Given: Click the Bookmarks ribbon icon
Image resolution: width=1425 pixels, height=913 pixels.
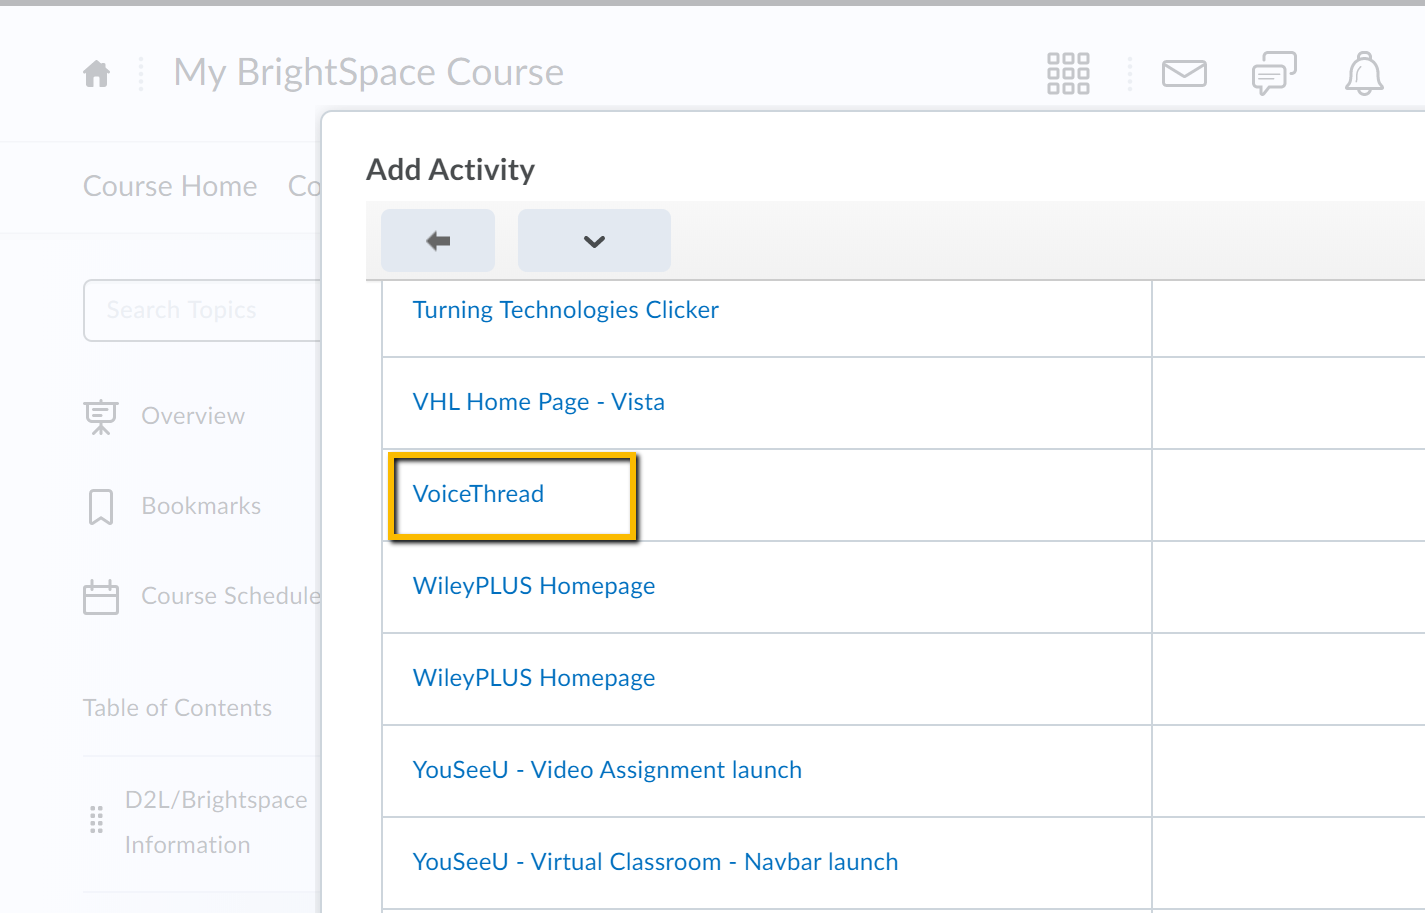Looking at the screenshot, I should tap(100, 506).
